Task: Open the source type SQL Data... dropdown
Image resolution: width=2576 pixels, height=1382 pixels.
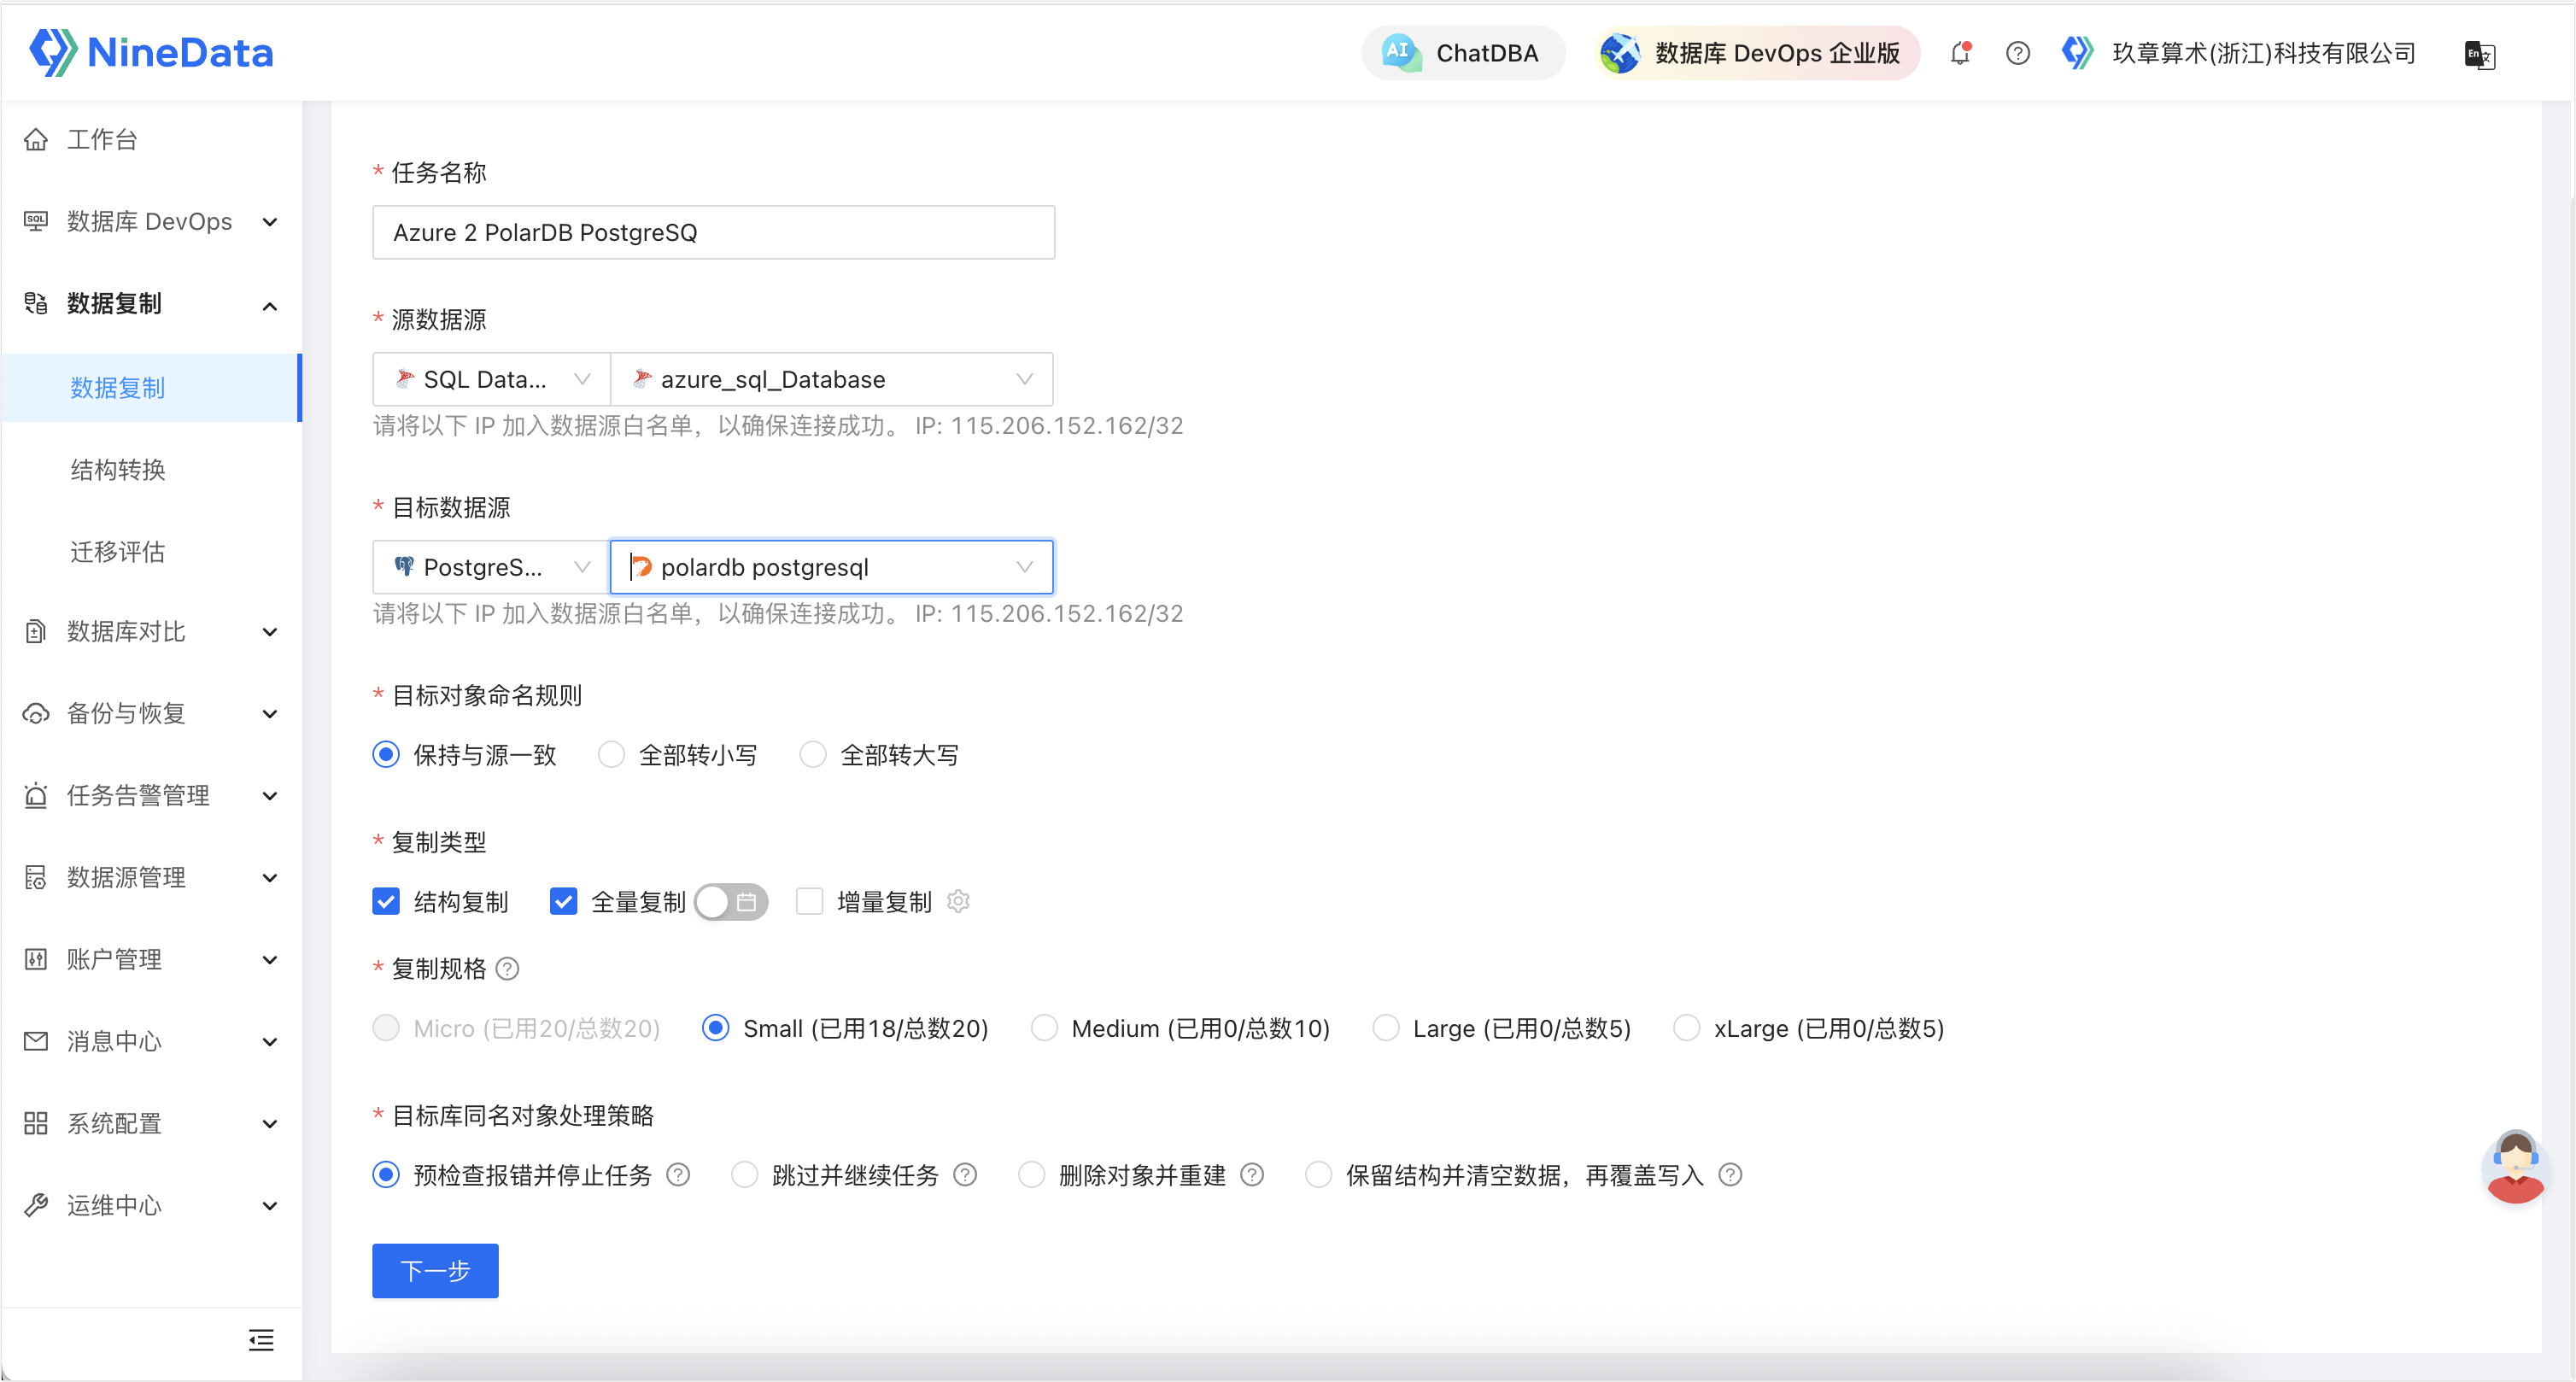Action: [491, 380]
